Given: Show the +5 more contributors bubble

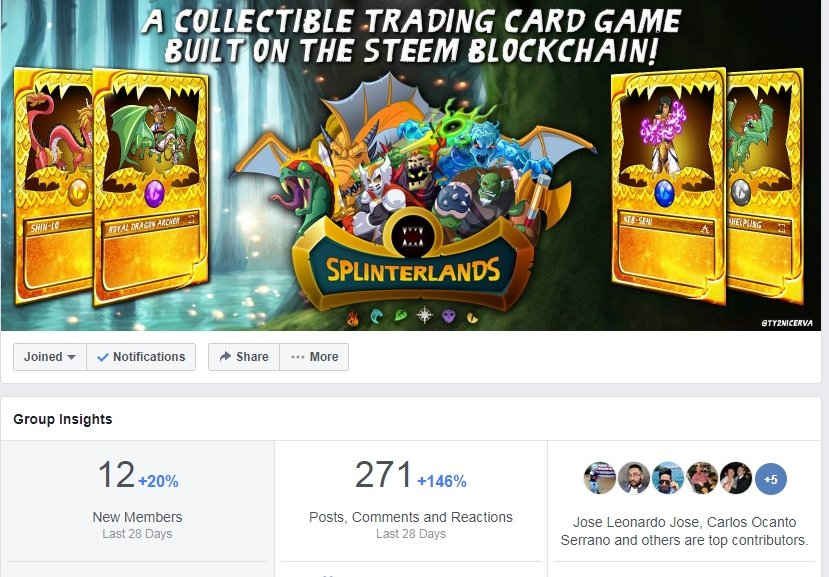Looking at the screenshot, I should tap(771, 479).
